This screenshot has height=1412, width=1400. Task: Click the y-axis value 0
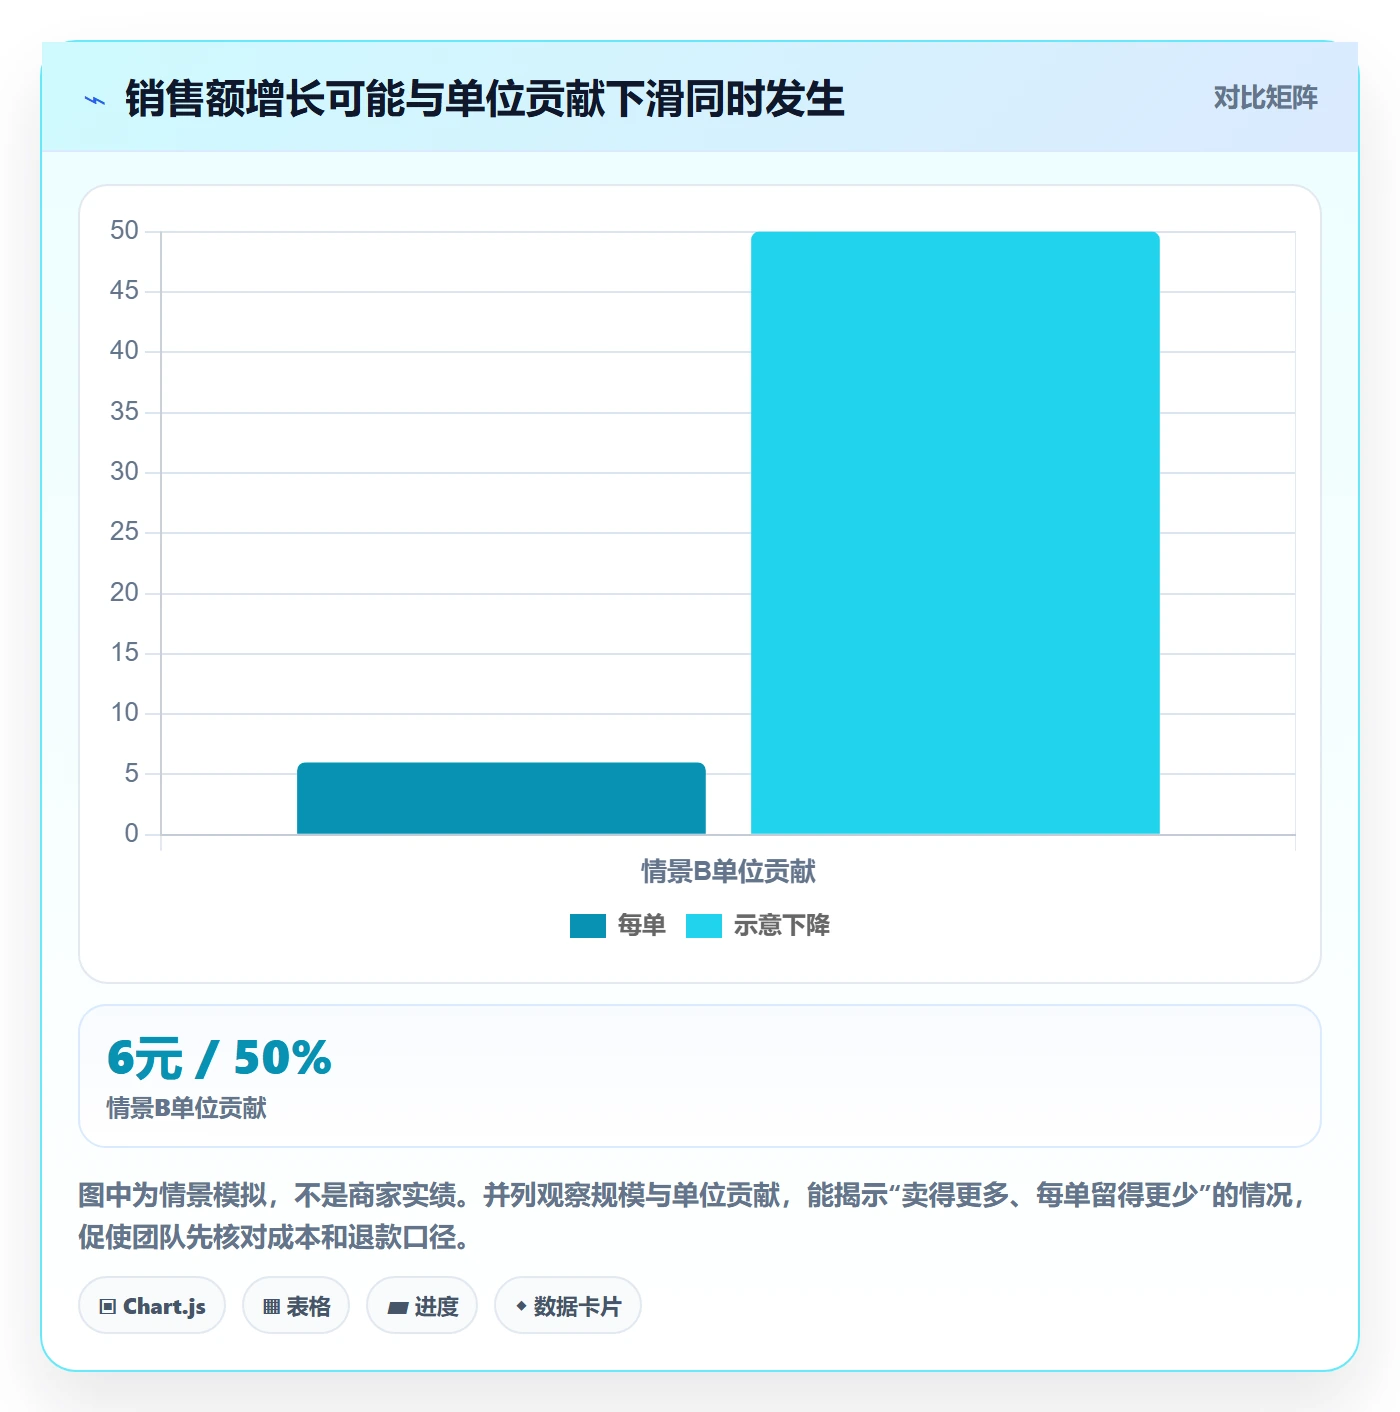tap(131, 834)
